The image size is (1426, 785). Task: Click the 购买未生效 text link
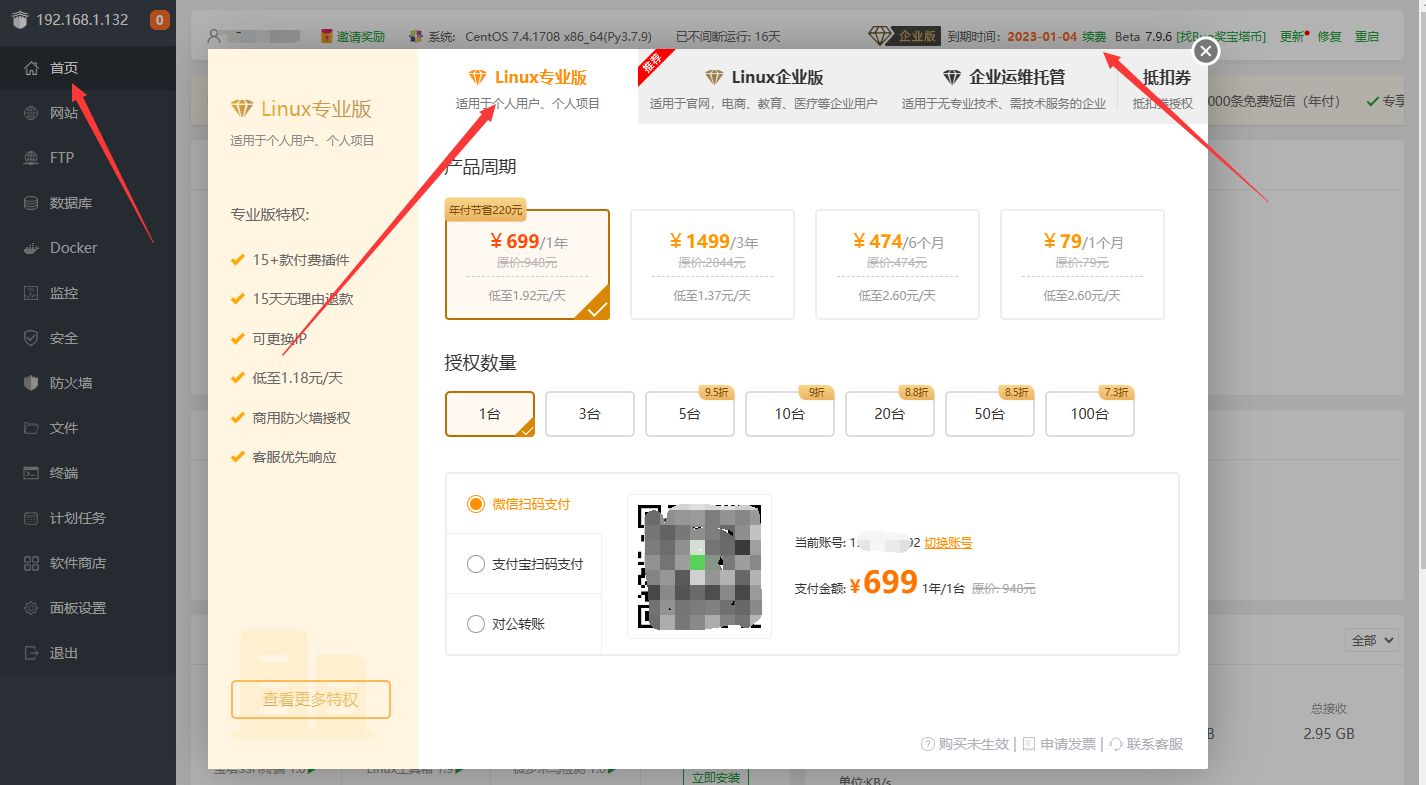point(973,744)
